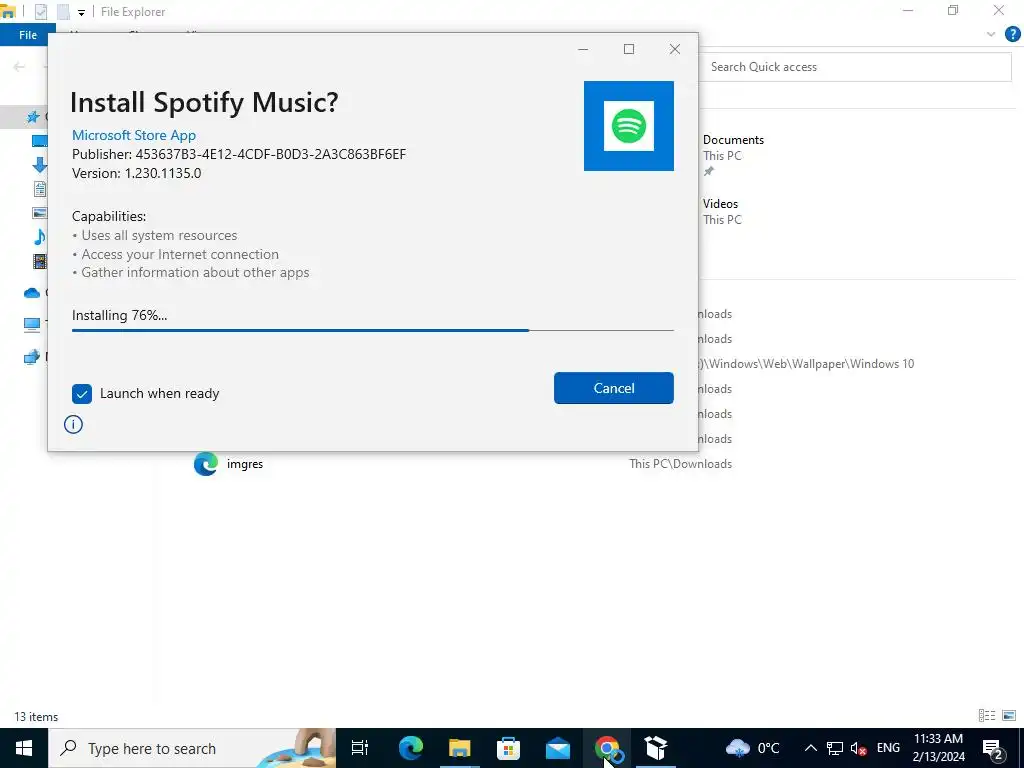Viewport: 1024px width, 768px height.
Task: Click the Search Quick access field
Action: coord(855,67)
